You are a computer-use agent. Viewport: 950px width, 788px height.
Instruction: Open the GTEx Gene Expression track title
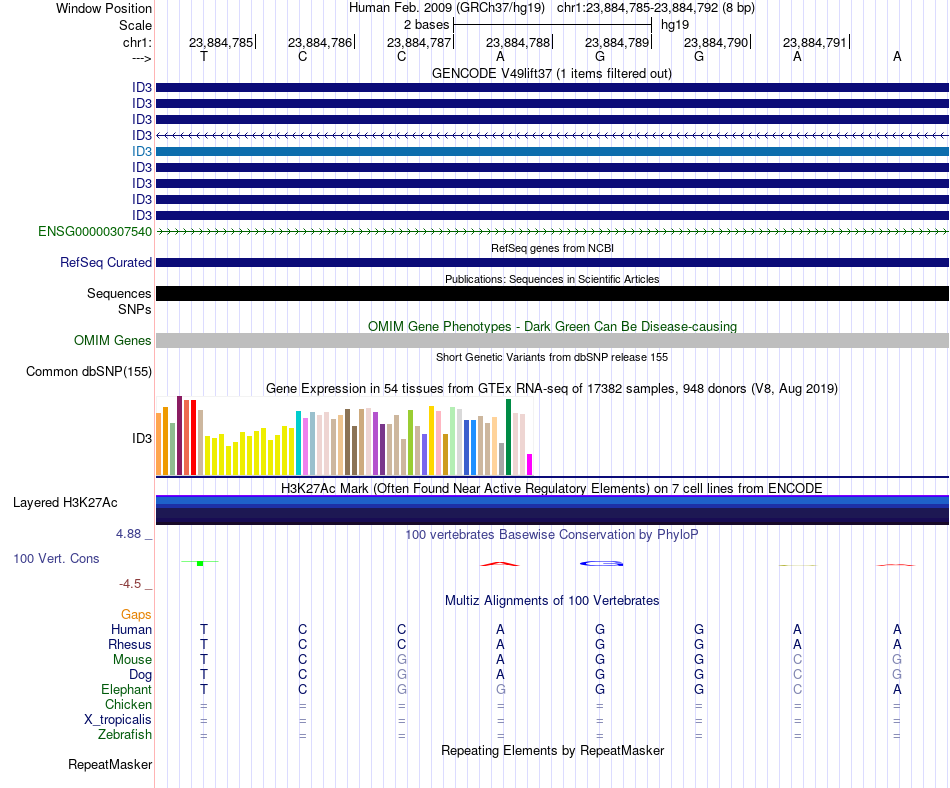tap(552, 388)
